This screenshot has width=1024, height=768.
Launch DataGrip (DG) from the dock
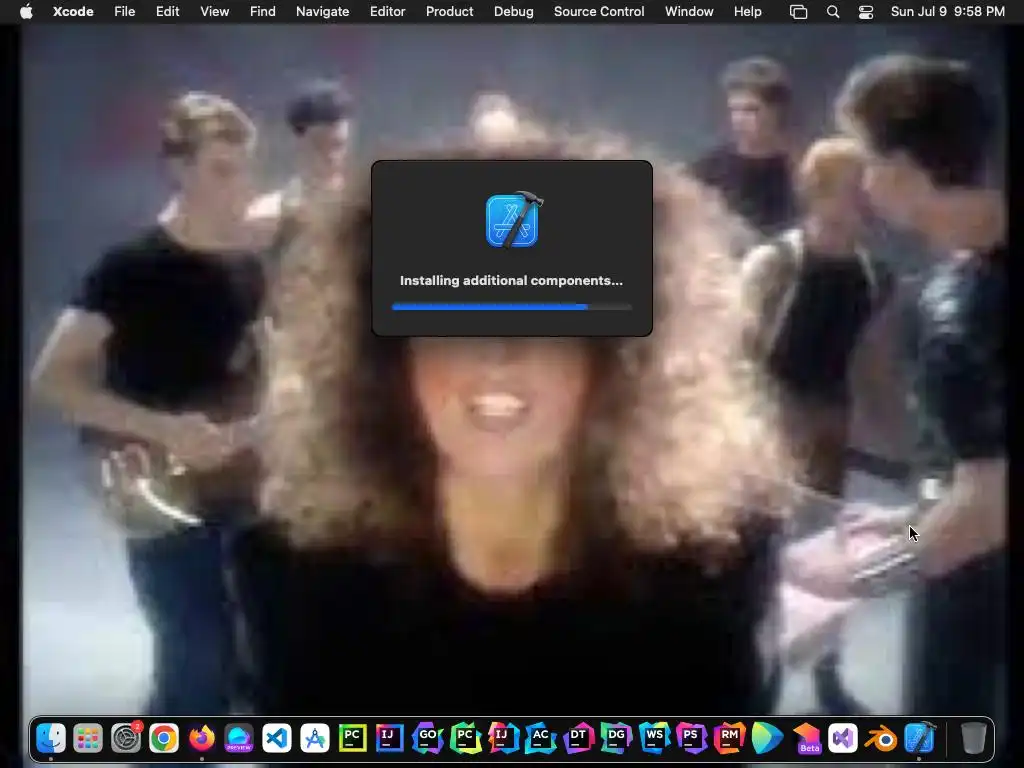(x=616, y=739)
